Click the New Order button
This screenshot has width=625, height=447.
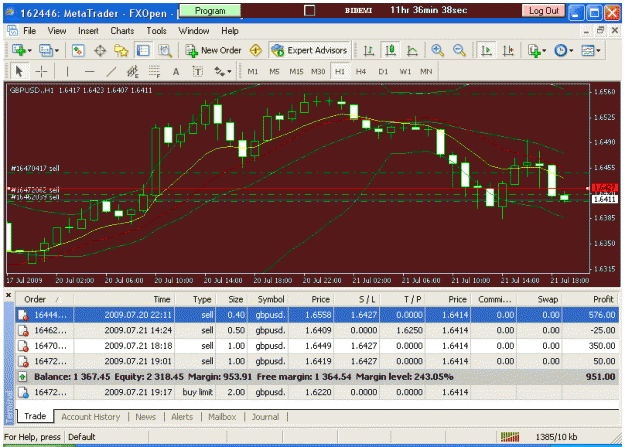coord(213,51)
